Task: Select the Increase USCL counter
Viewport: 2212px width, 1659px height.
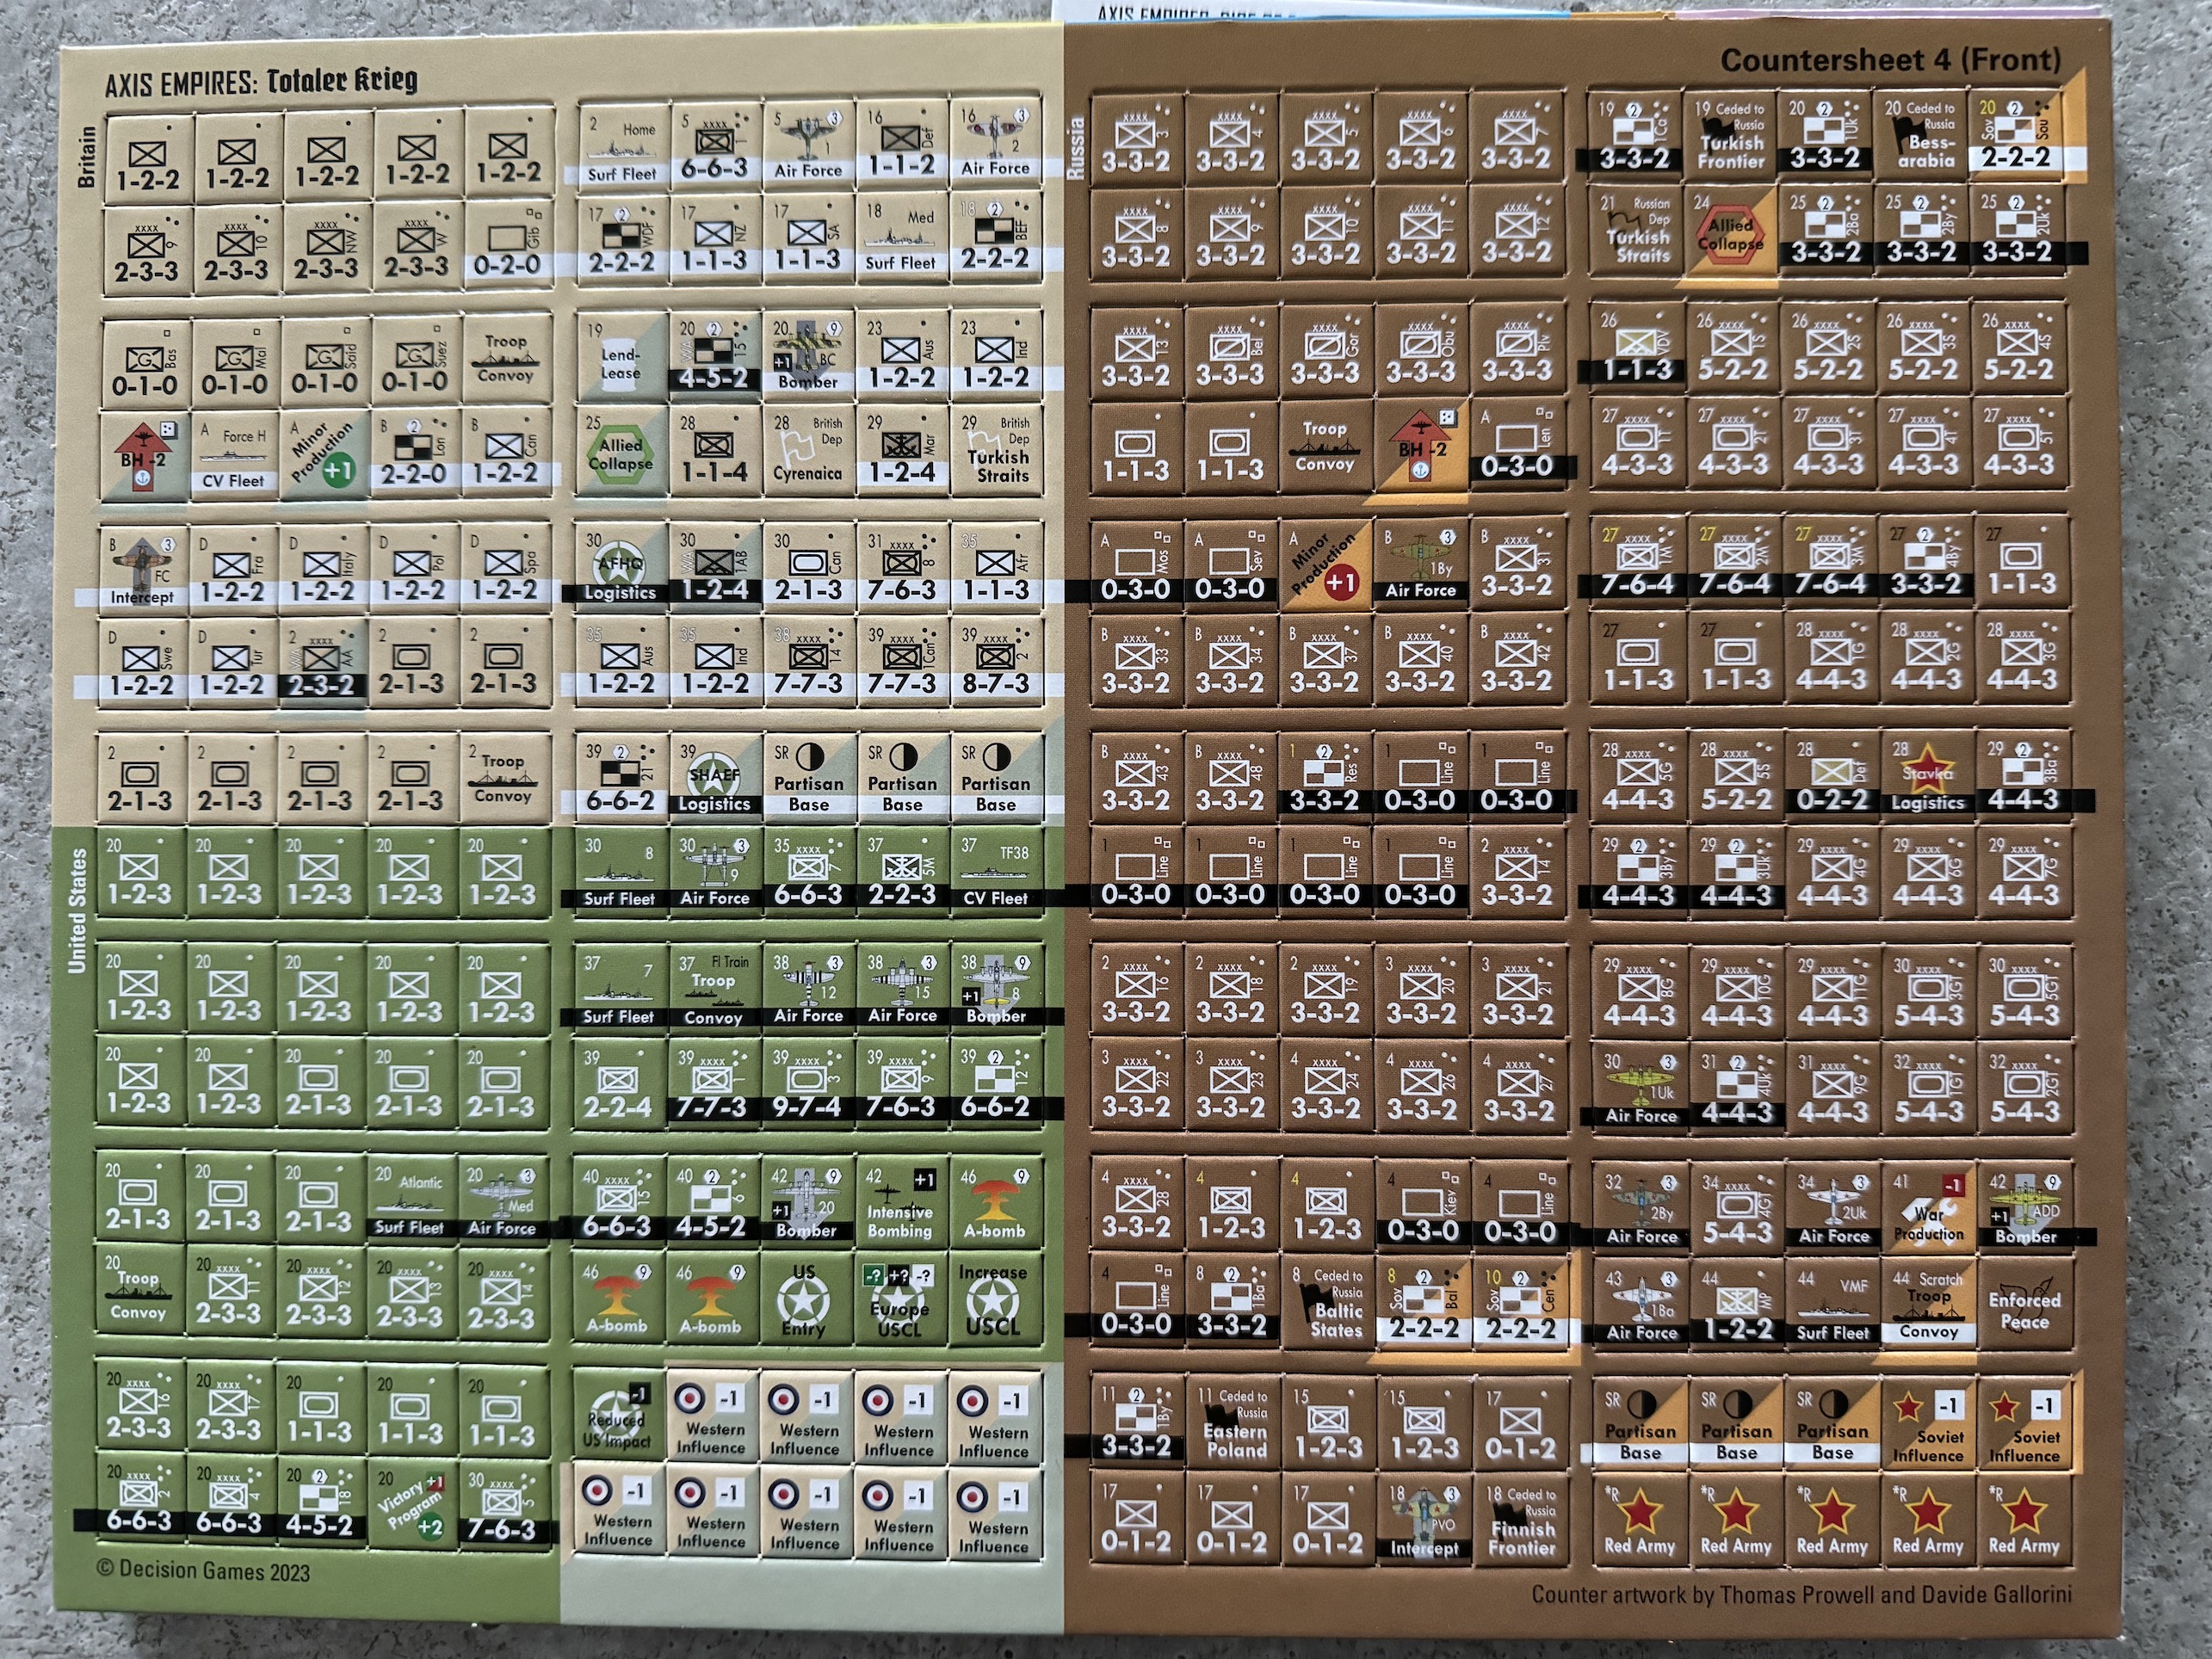Action: point(992,1299)
